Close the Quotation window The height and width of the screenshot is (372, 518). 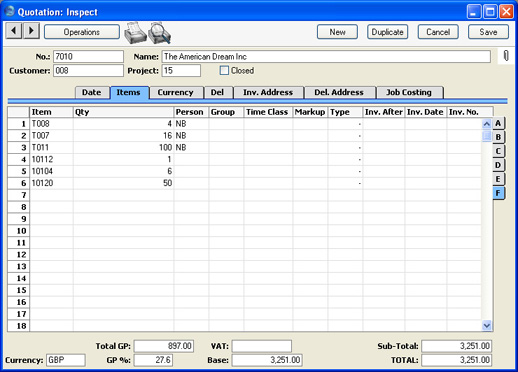click(x=506, y=12)
